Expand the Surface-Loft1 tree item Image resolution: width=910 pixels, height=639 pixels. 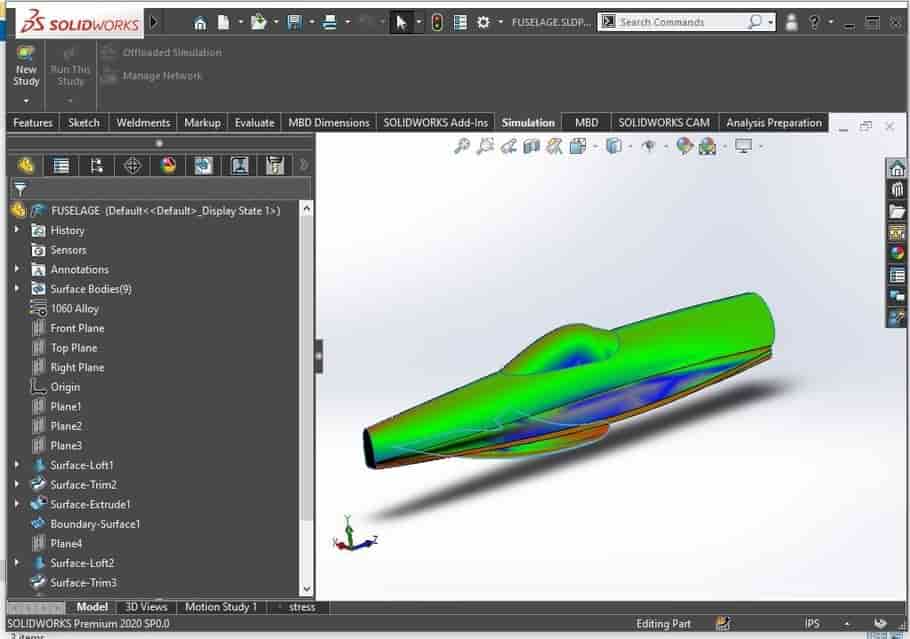[18, 465]
